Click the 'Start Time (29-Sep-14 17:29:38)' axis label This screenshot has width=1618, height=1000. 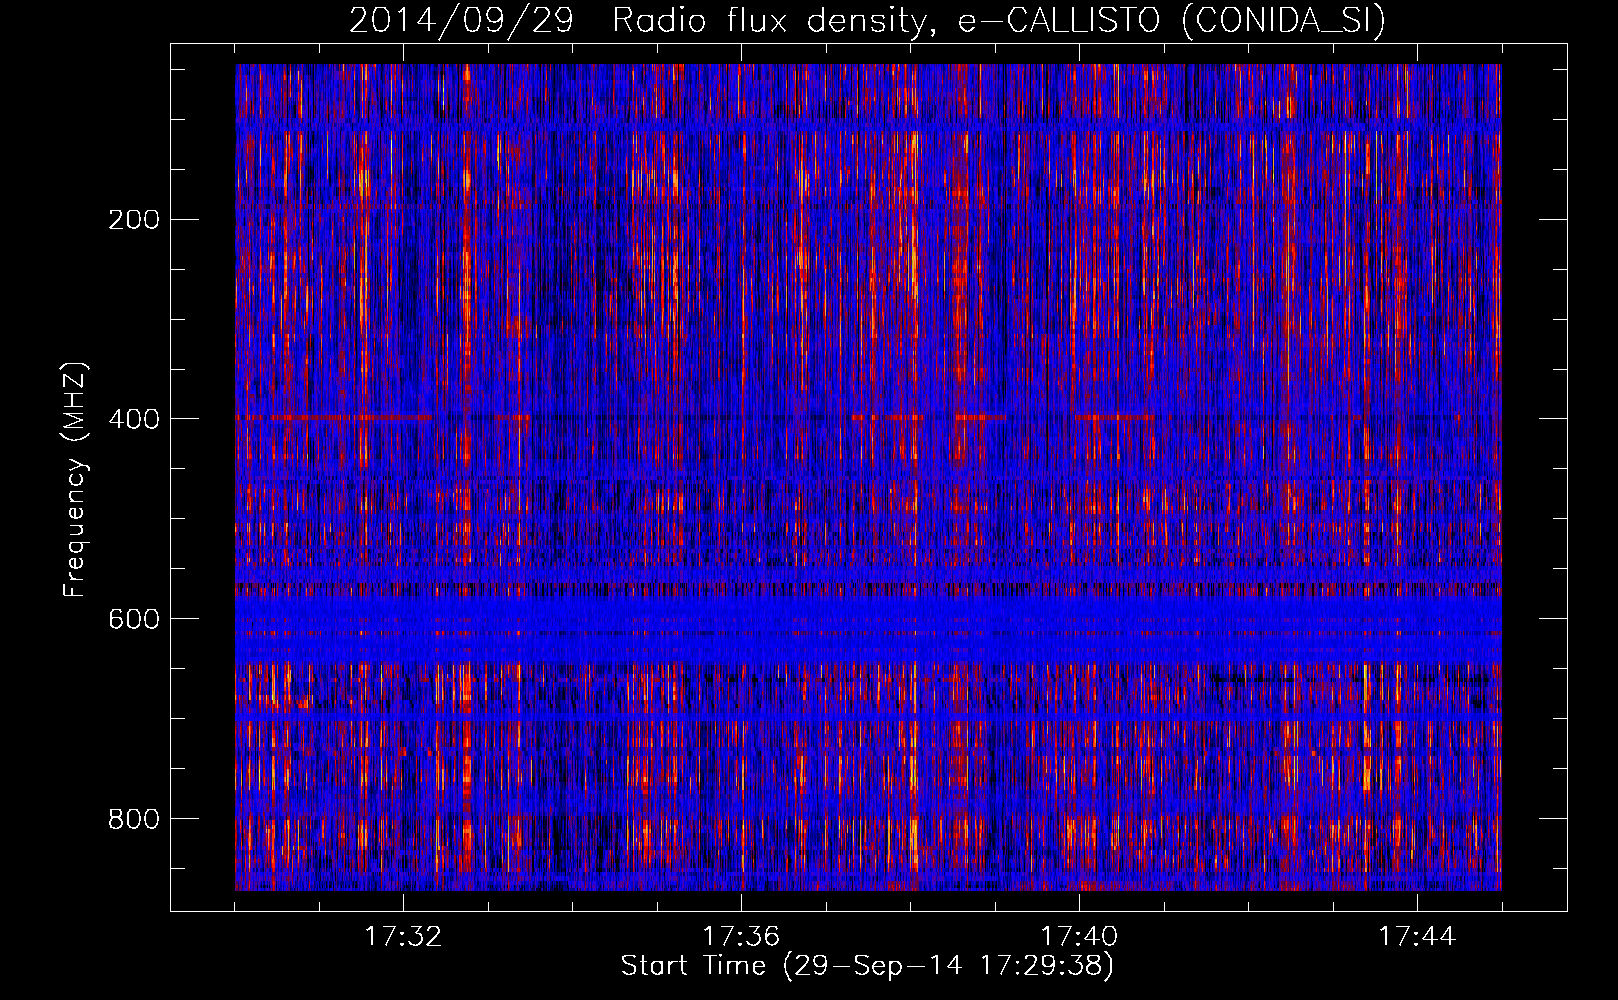tap(867, 966)
